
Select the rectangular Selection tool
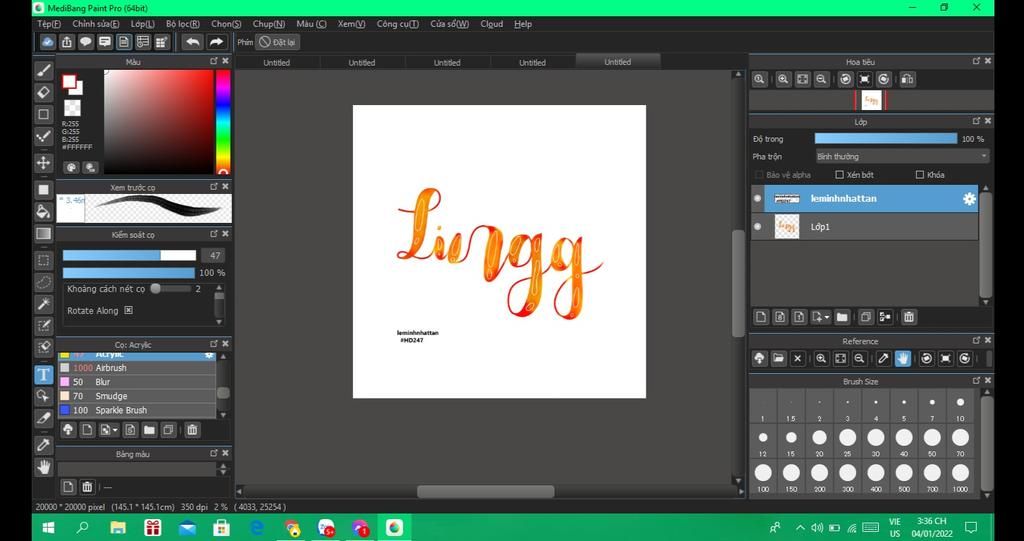[x=44, y=261]
